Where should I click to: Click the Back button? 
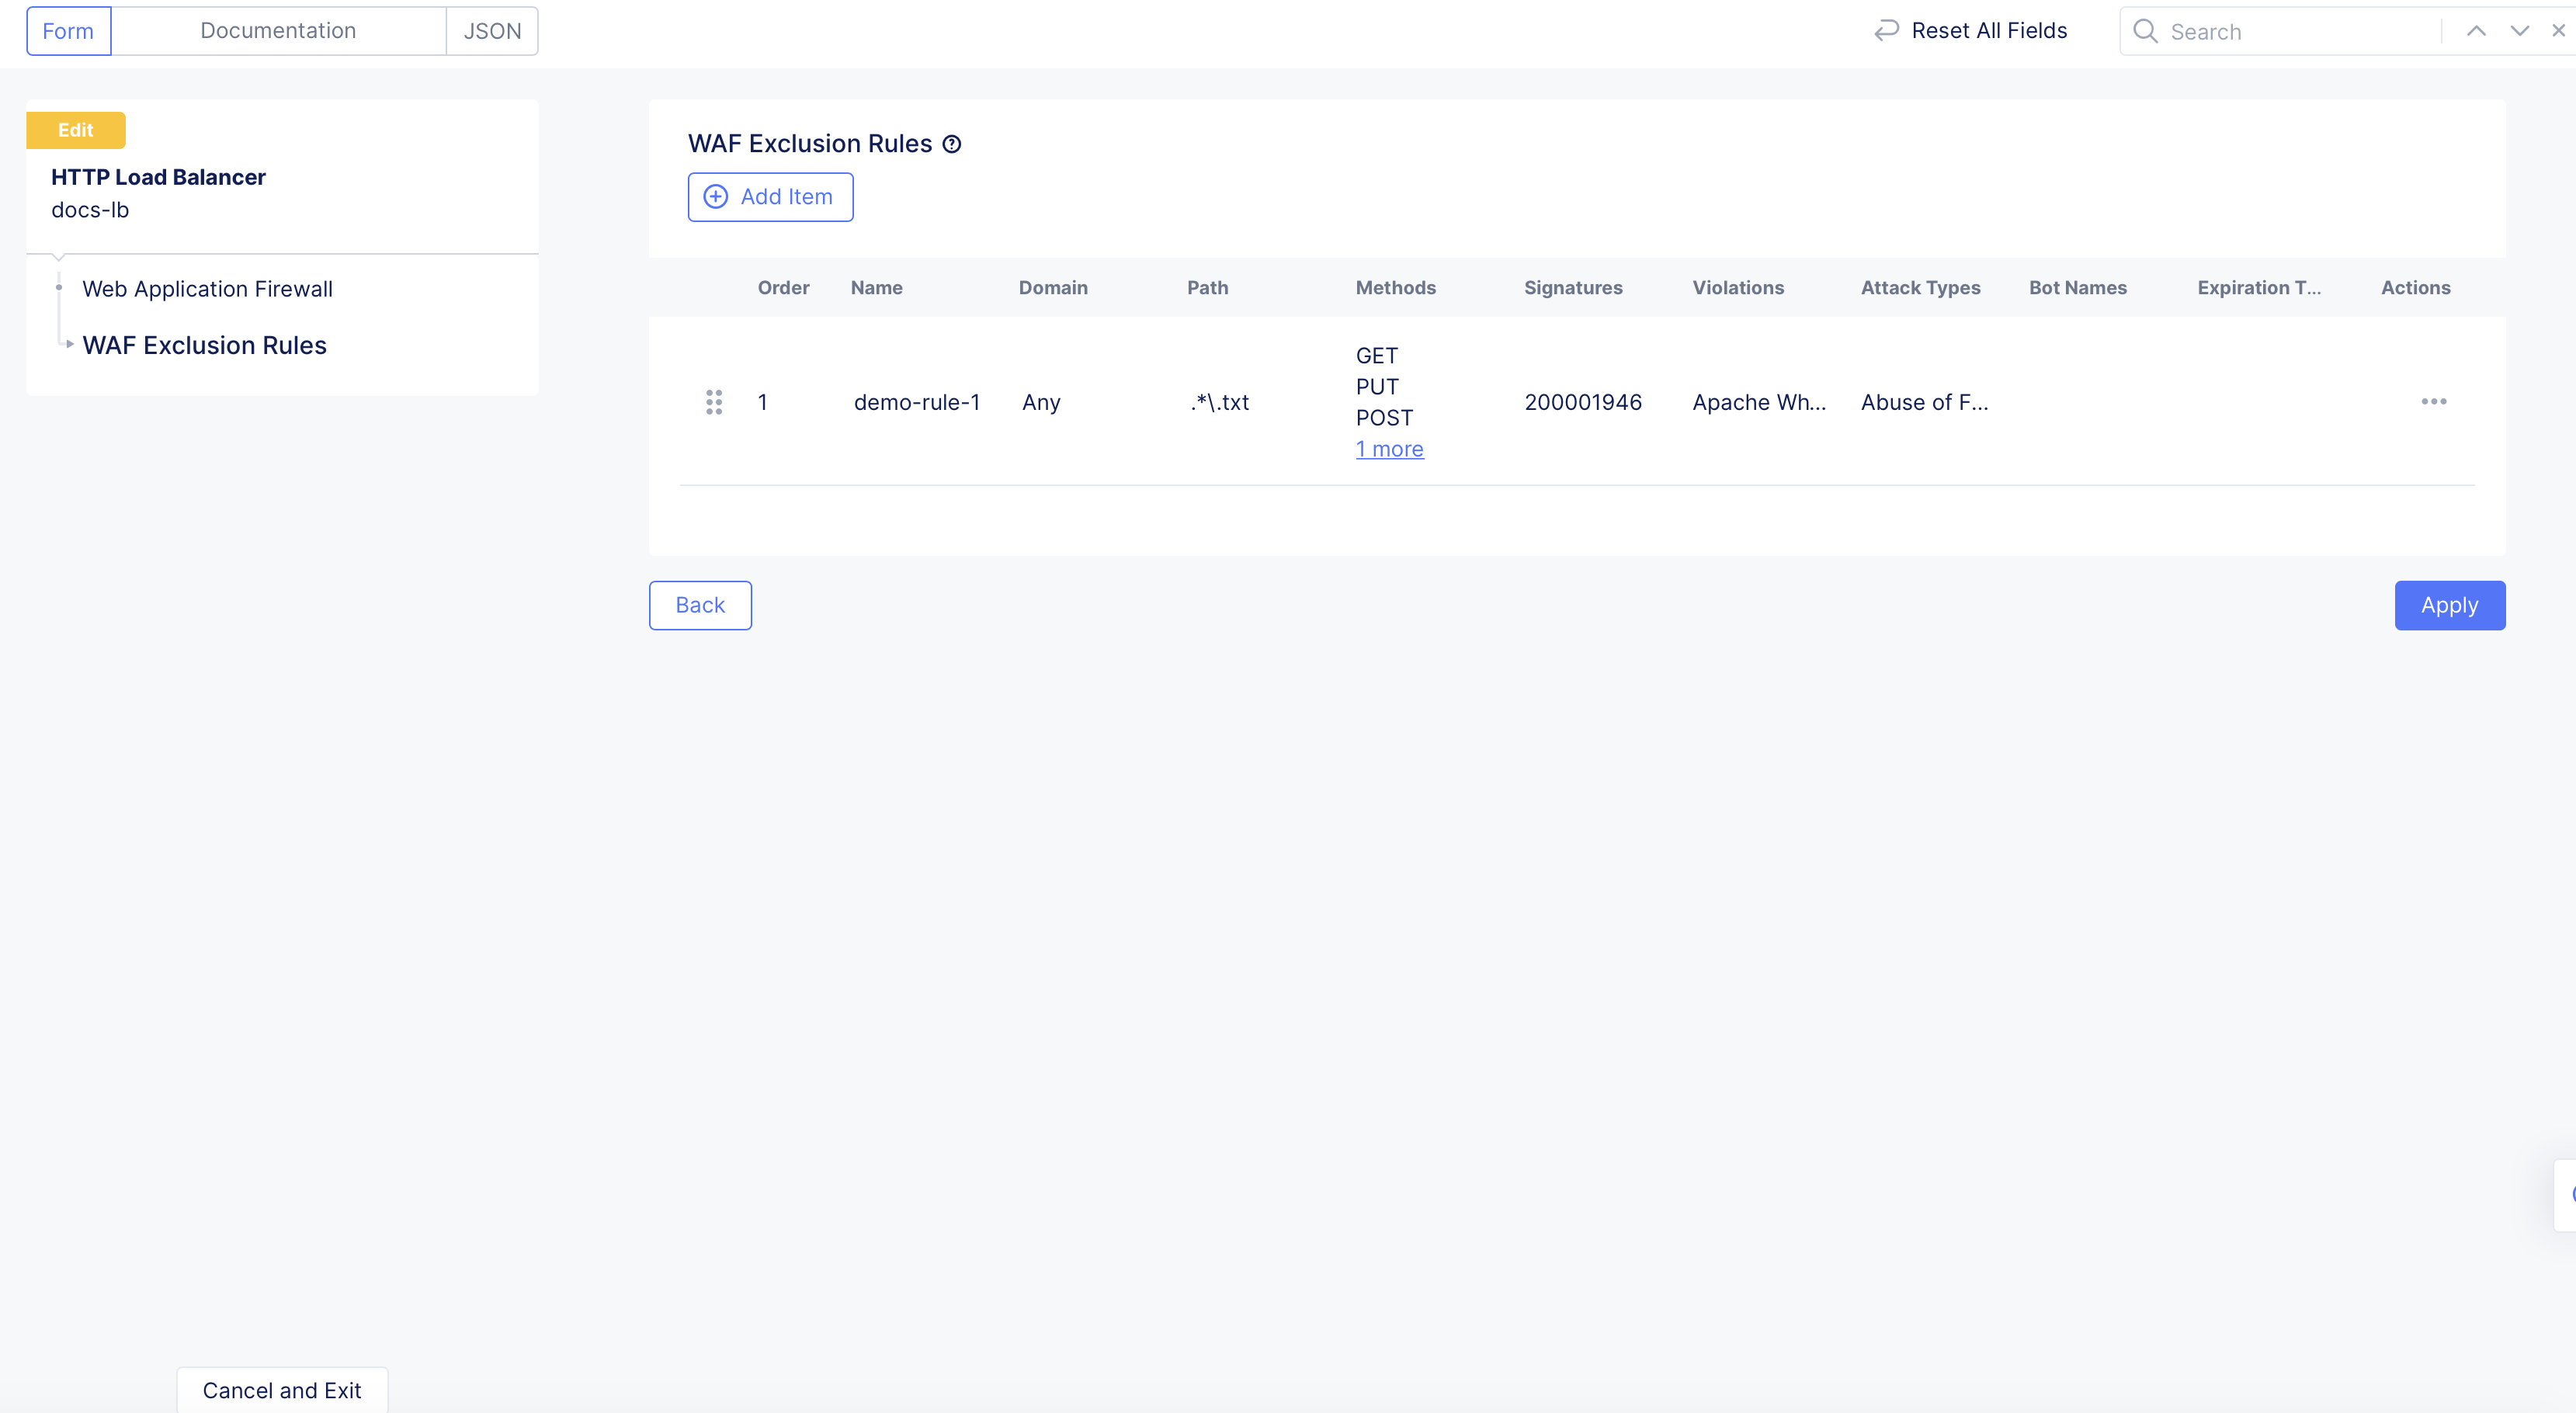coord(700,605)
